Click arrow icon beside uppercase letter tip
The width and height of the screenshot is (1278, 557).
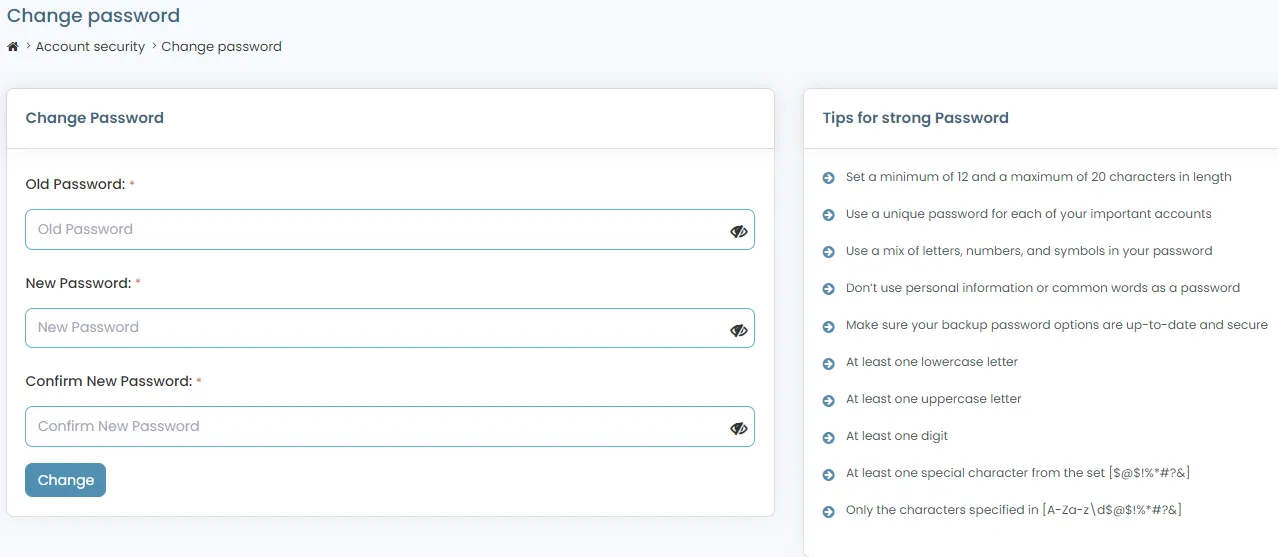[828, 400]
